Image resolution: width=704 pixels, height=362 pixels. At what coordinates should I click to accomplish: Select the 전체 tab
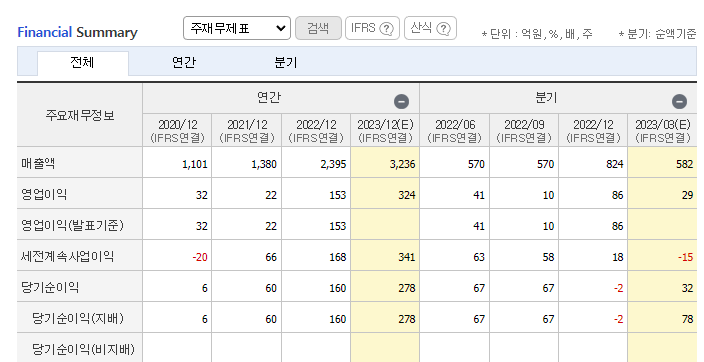coord(83,63)
